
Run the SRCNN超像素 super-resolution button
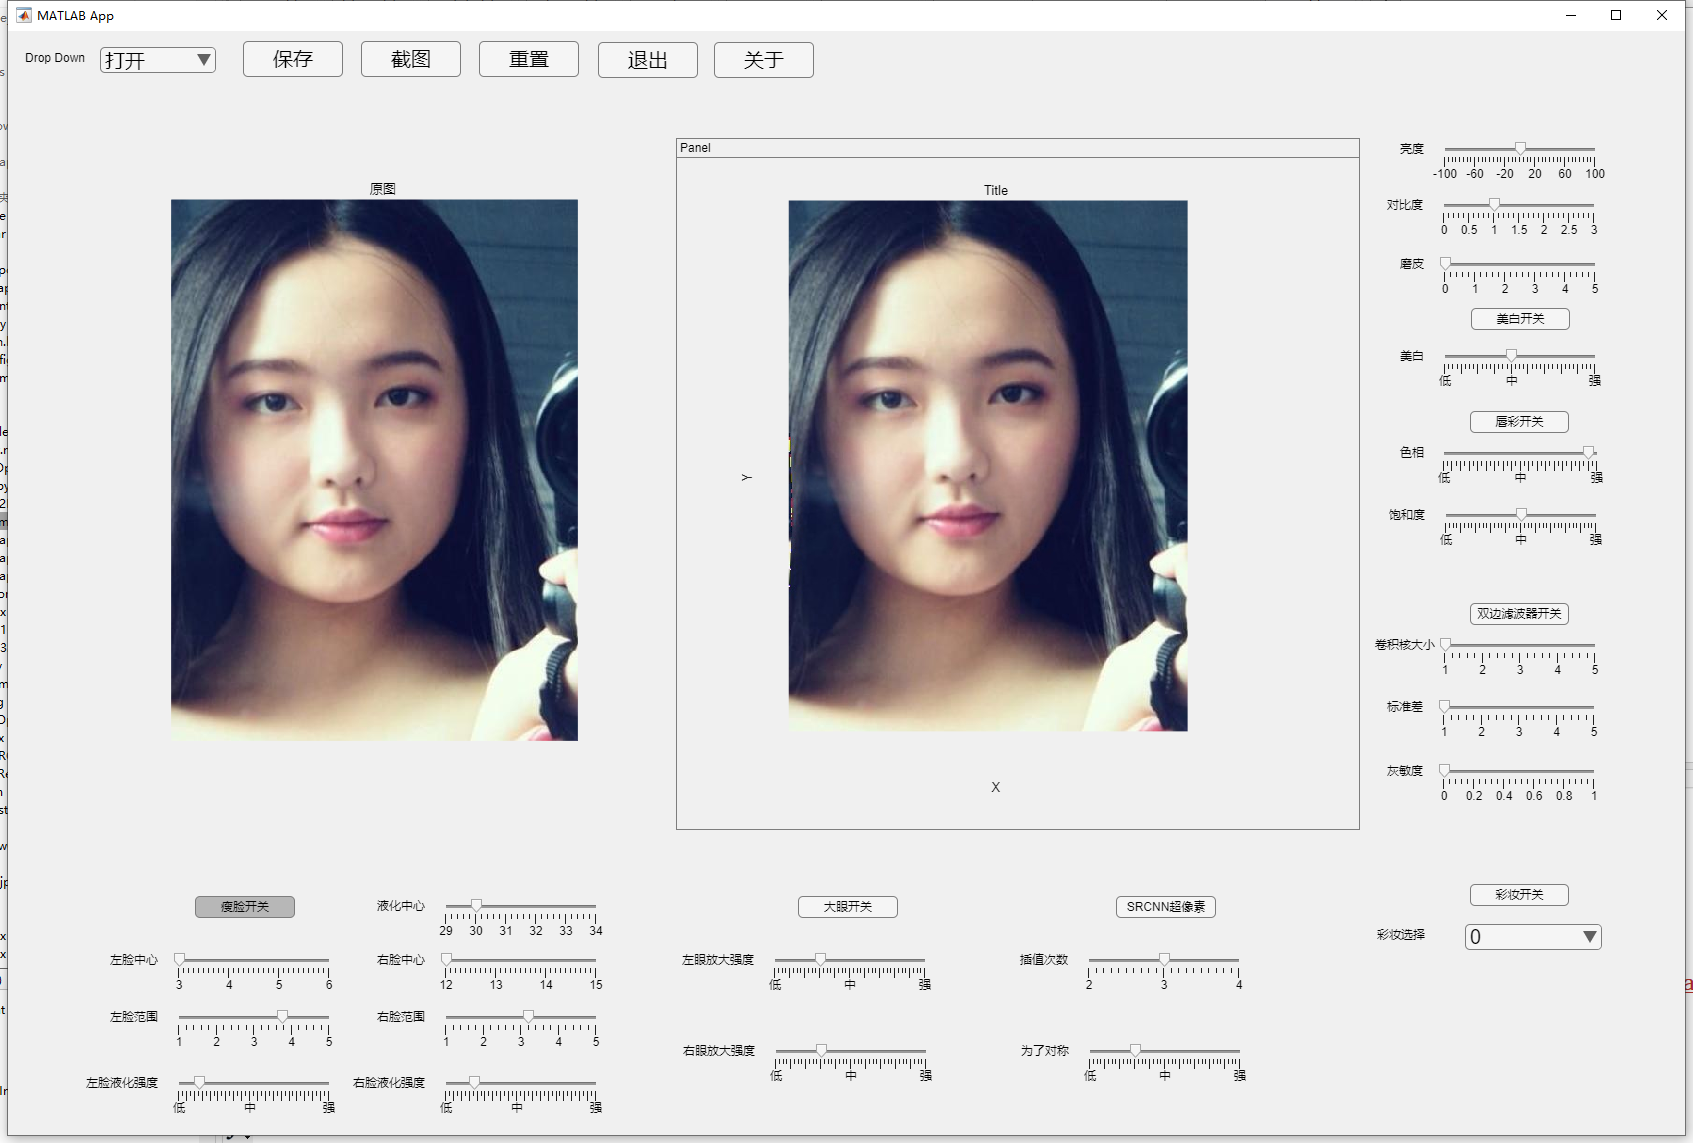(x=1165, y=907)
